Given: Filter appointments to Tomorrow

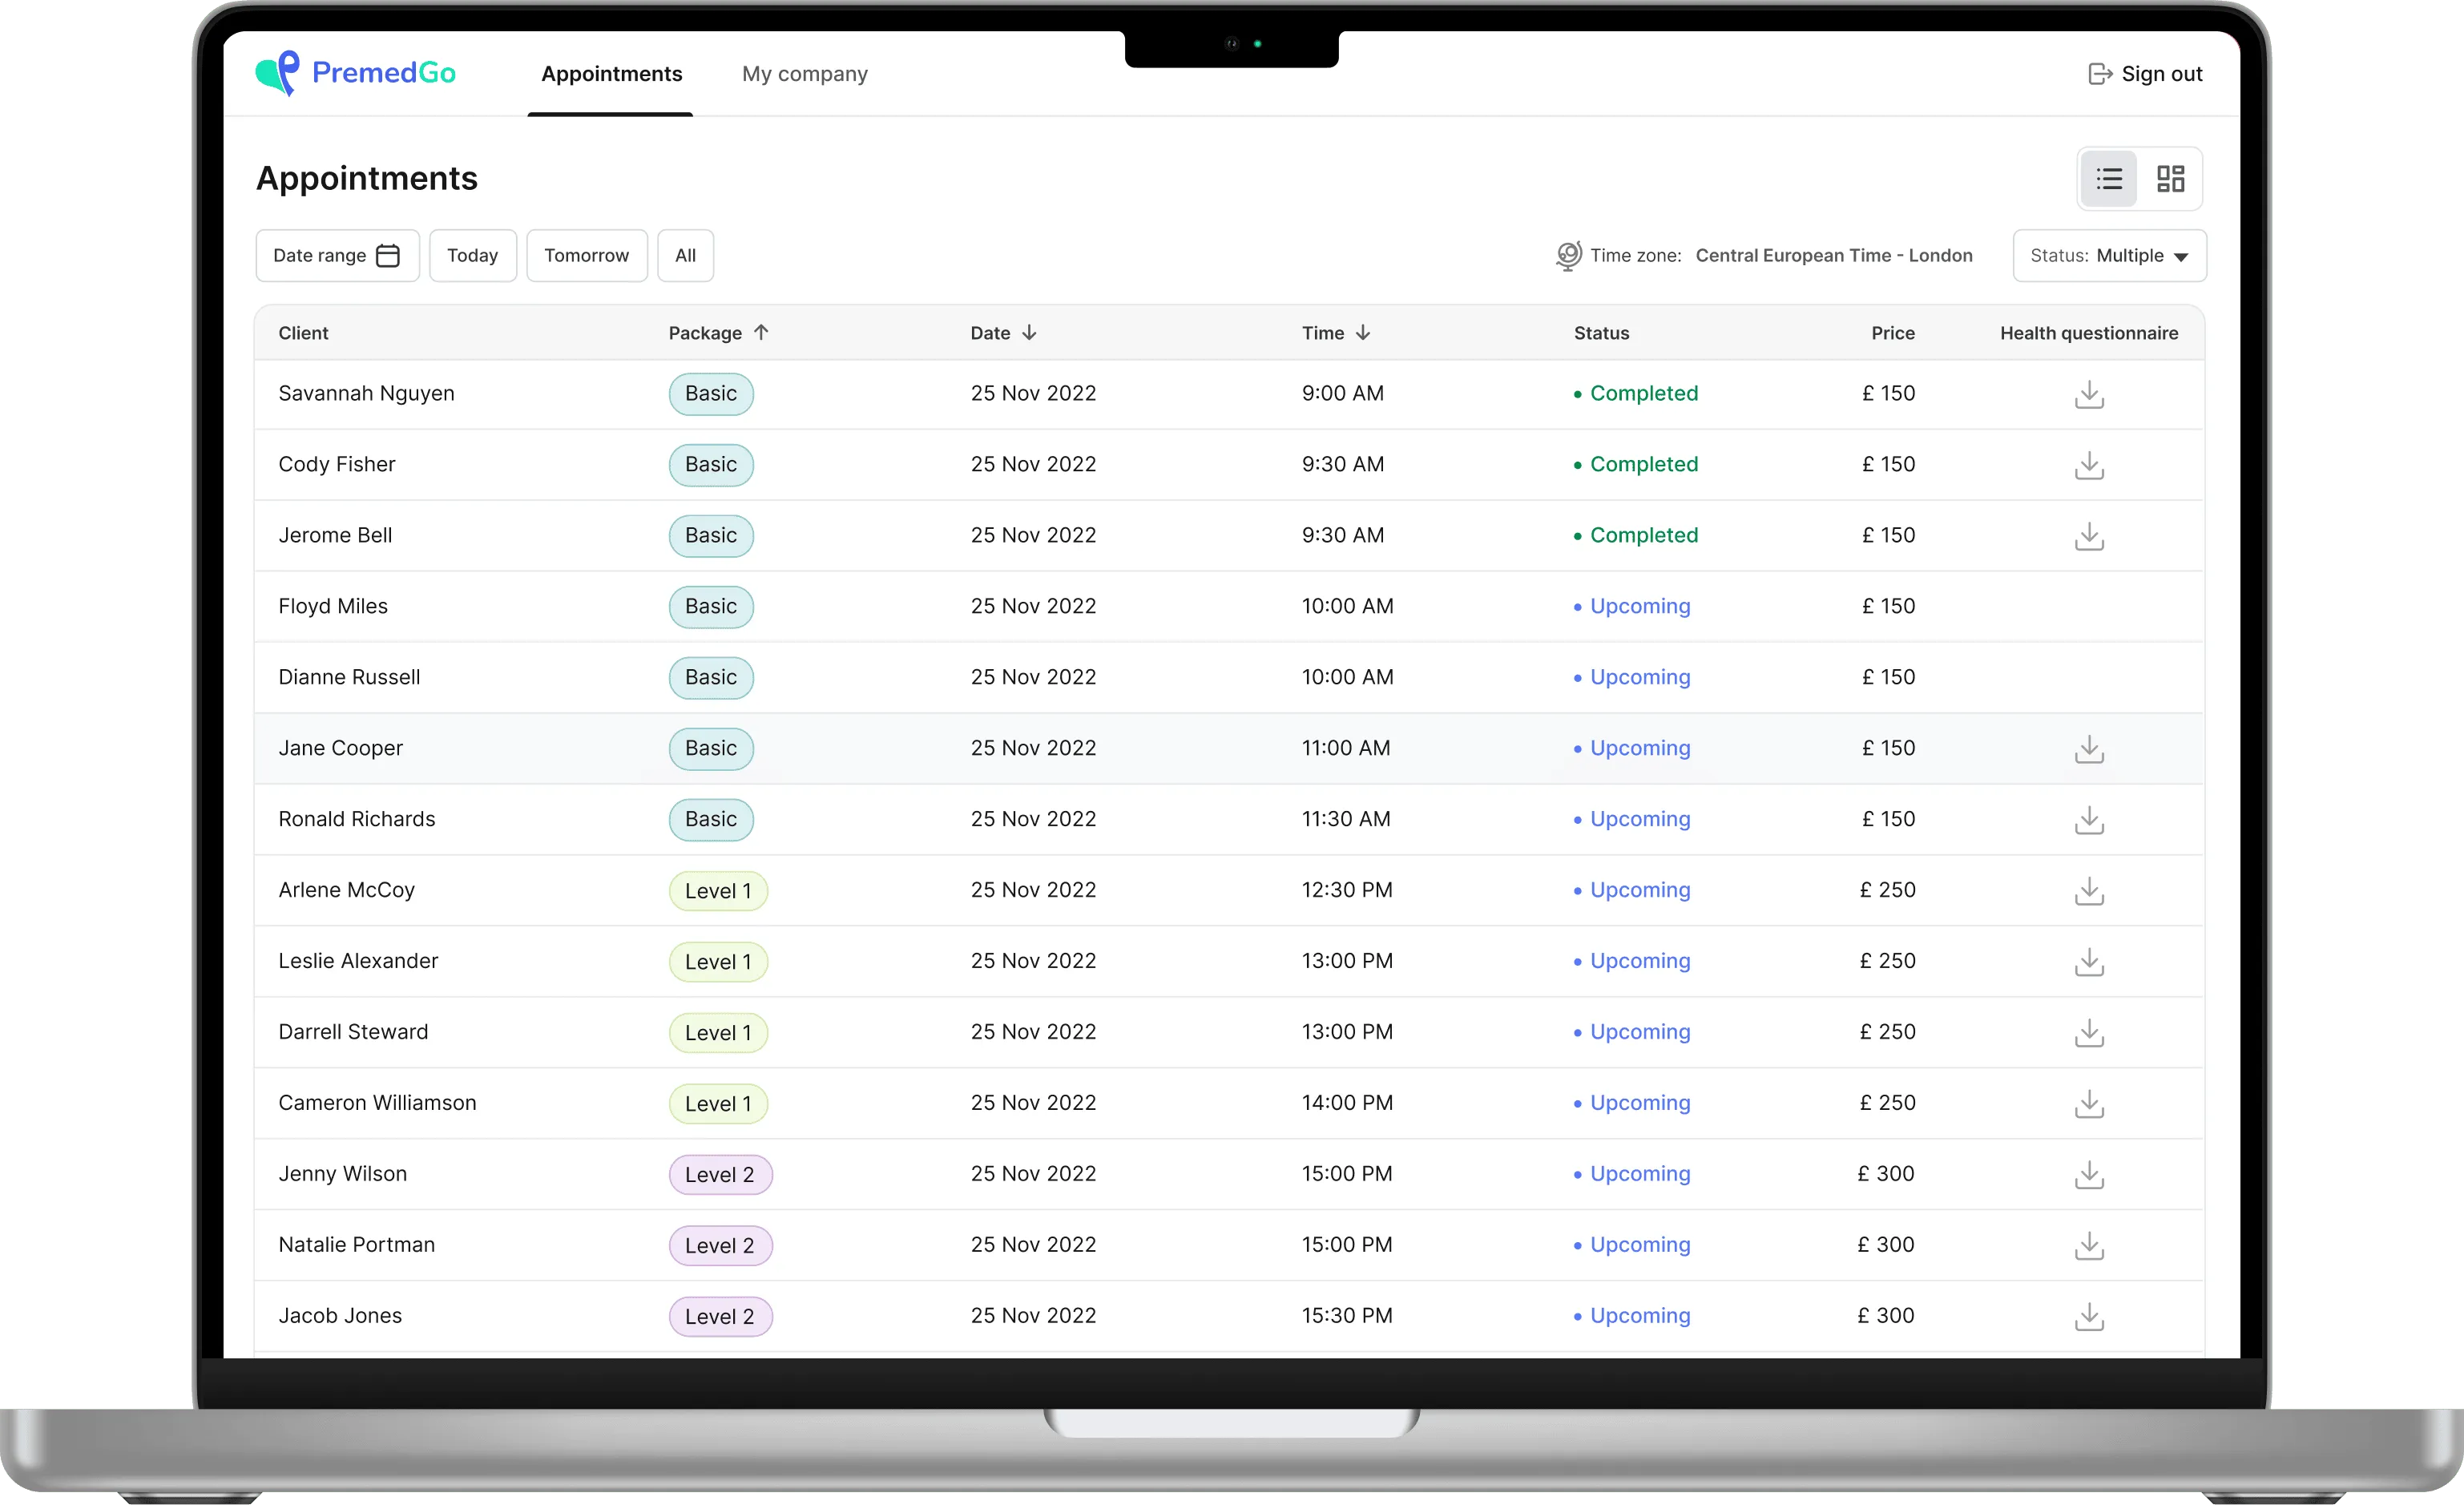Looking at the screenshot, I should click(586, 256).
